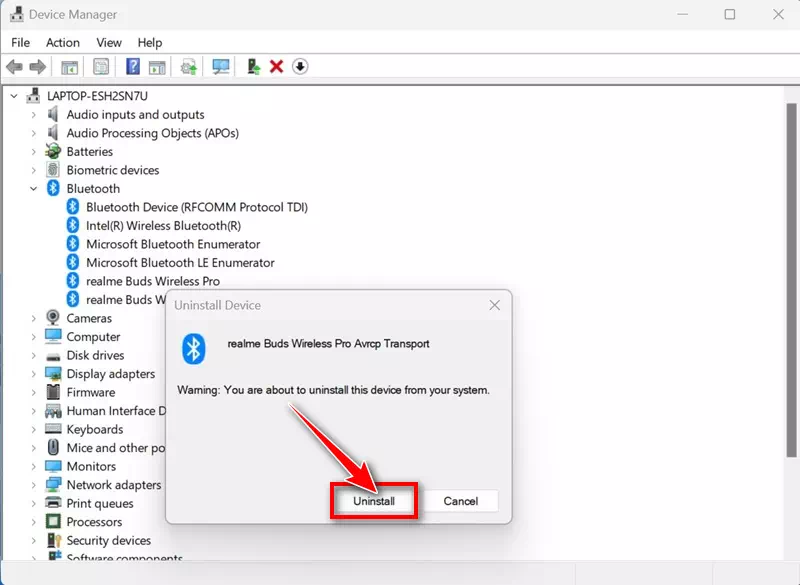Click the green arrow device toolbar icon
The height and width of the screenshot is (585, 800).
[x=253, y=67]
